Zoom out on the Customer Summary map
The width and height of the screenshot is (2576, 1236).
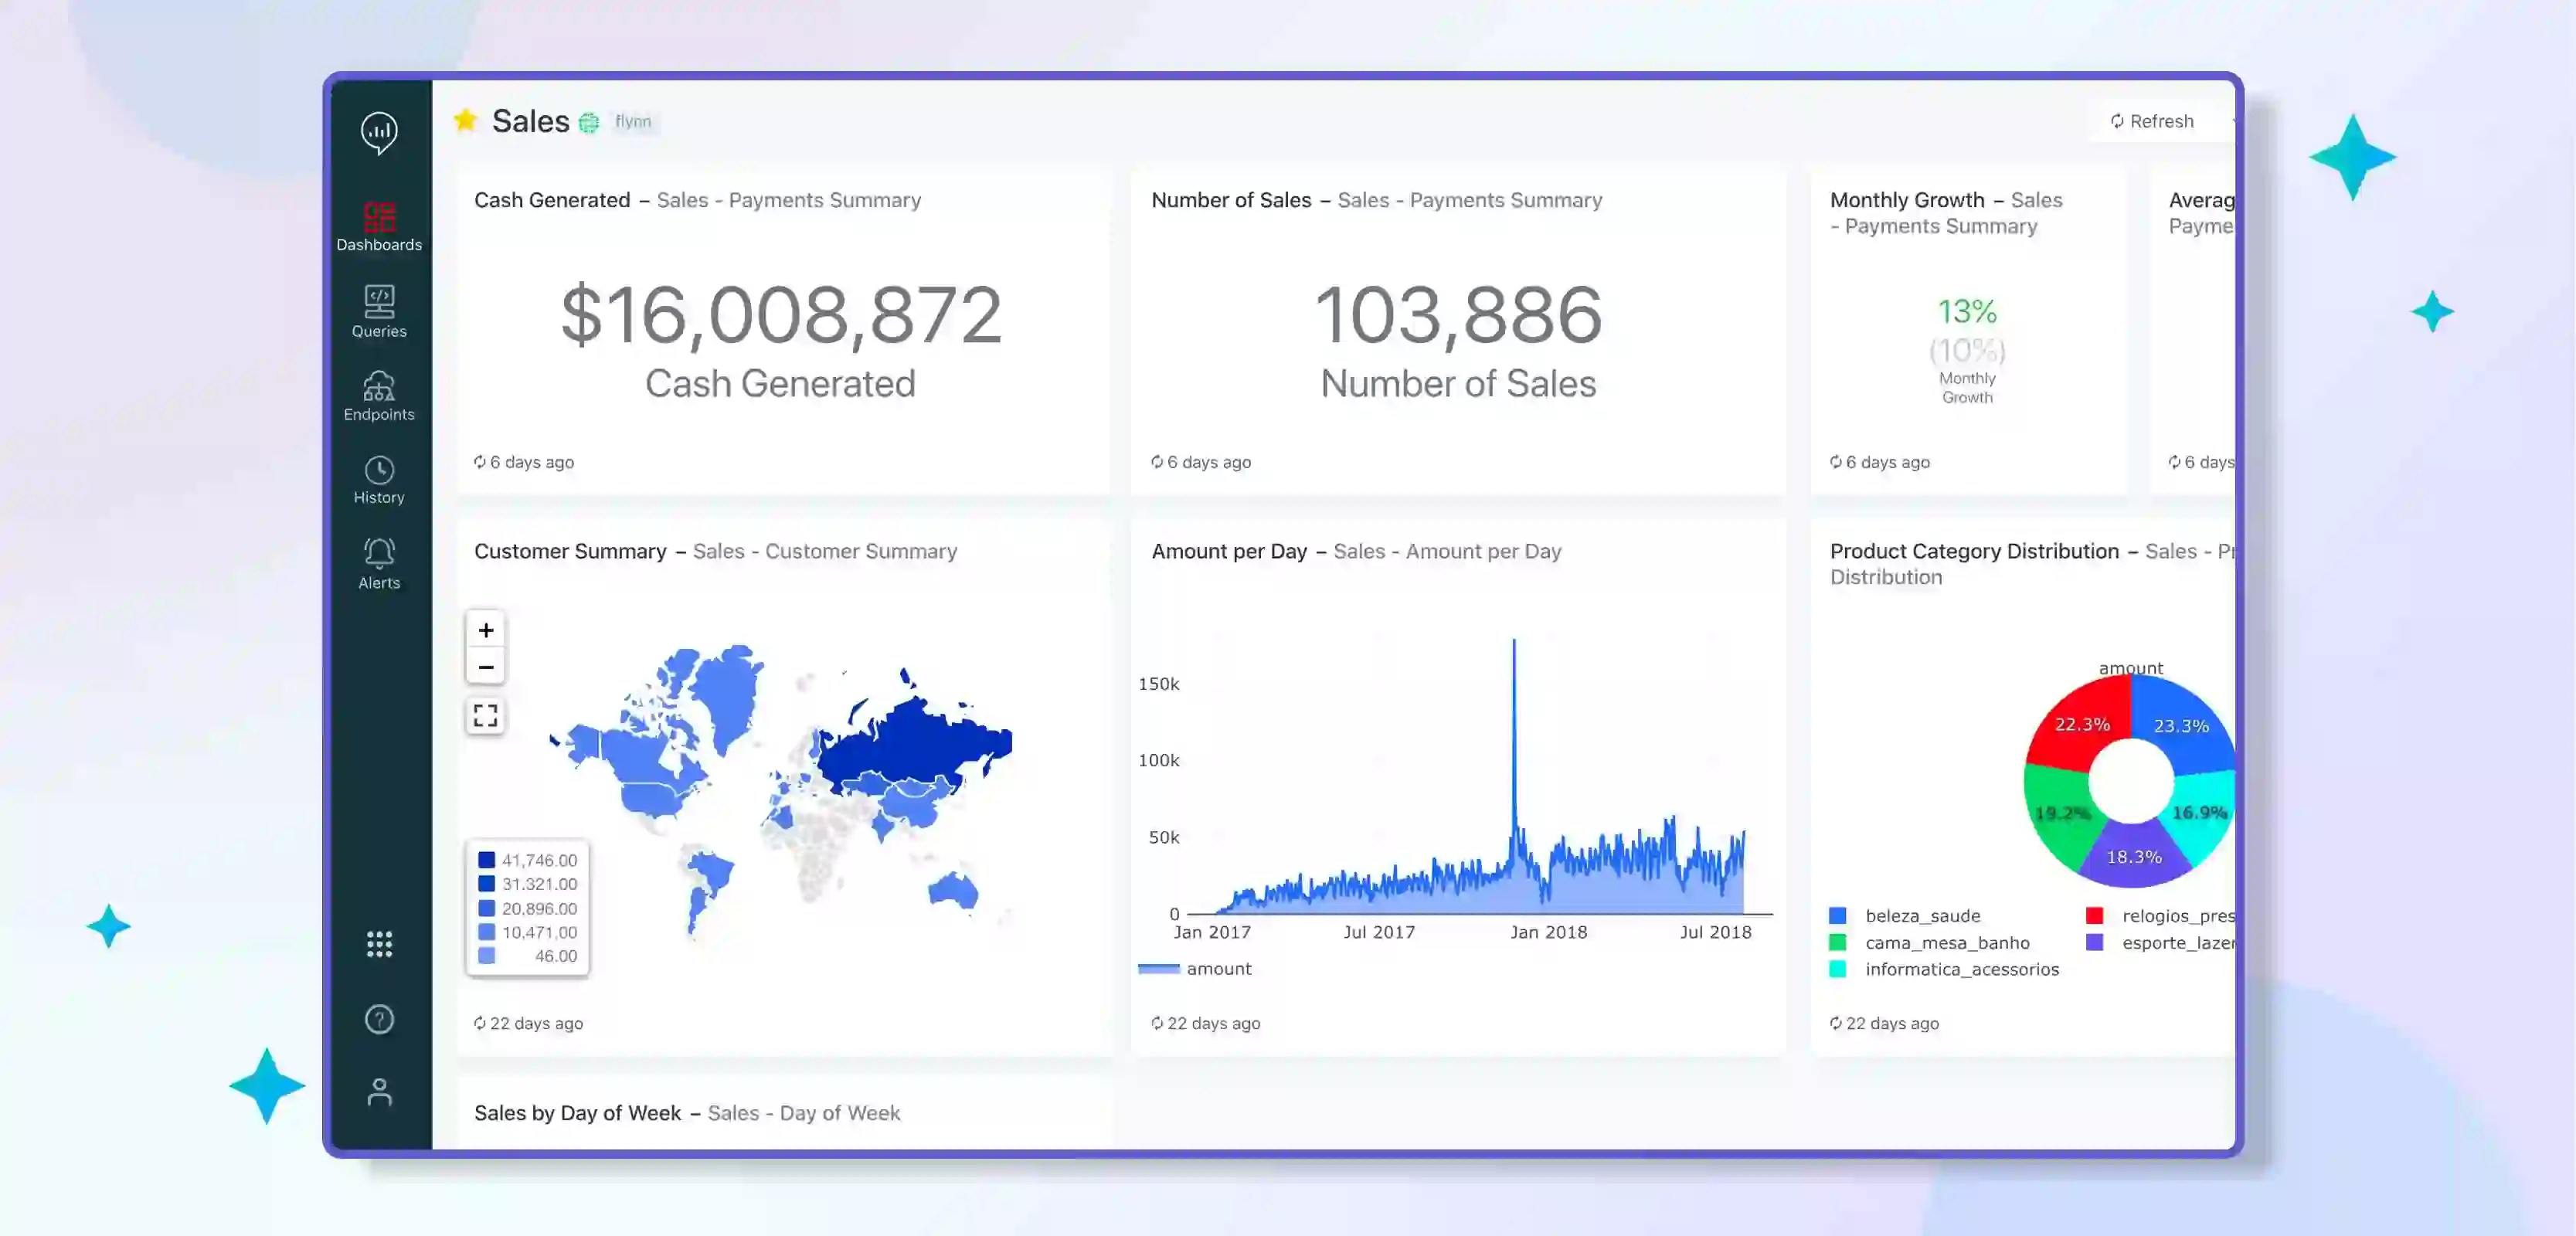tap(485, 667)
